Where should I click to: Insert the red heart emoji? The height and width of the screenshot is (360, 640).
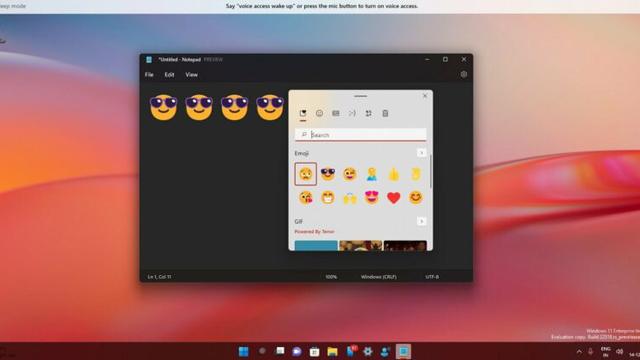[394, 198]
